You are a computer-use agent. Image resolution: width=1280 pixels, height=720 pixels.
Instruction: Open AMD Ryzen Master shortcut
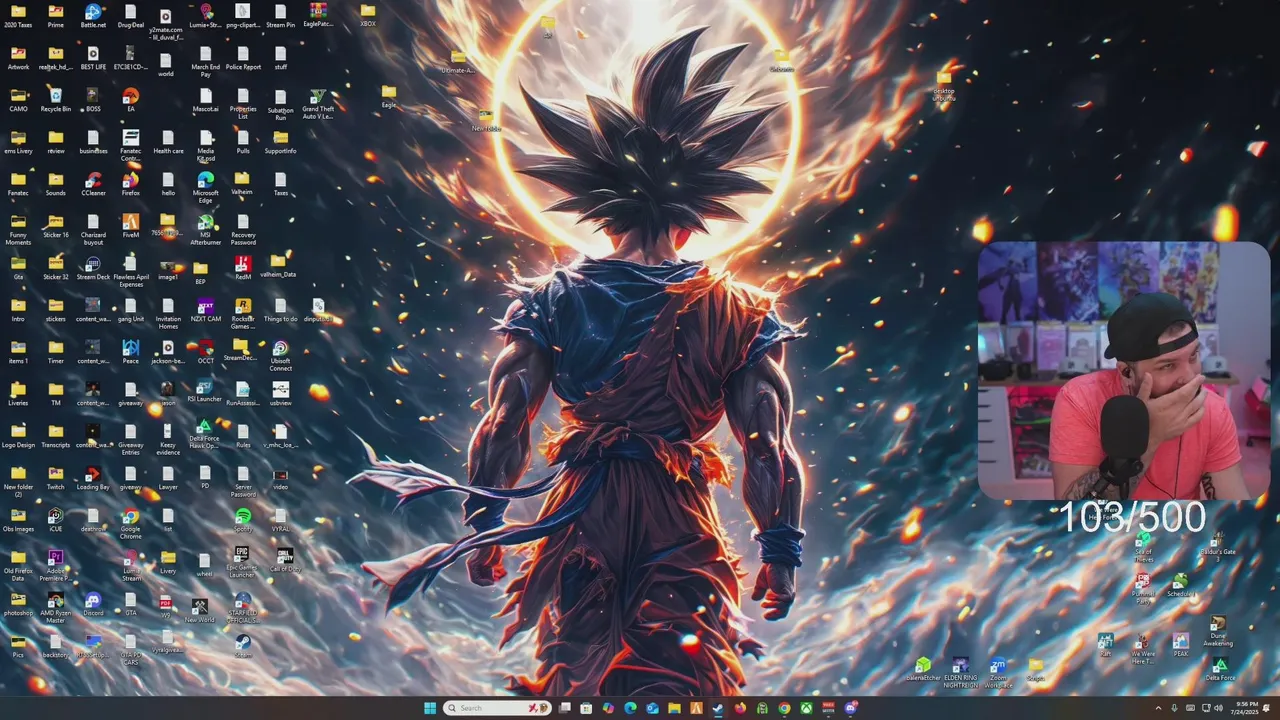(56, 607)
